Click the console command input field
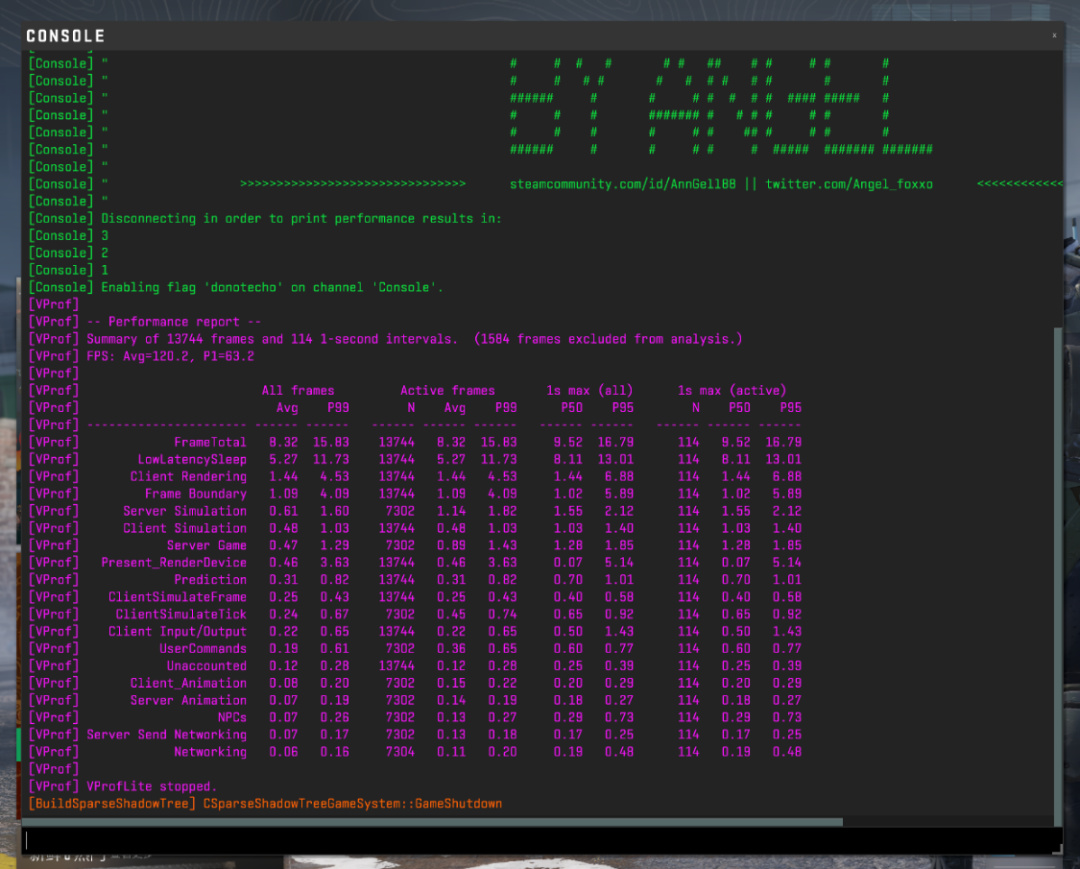The height and width of the screenshot is (869, 1080). point(541,840)
